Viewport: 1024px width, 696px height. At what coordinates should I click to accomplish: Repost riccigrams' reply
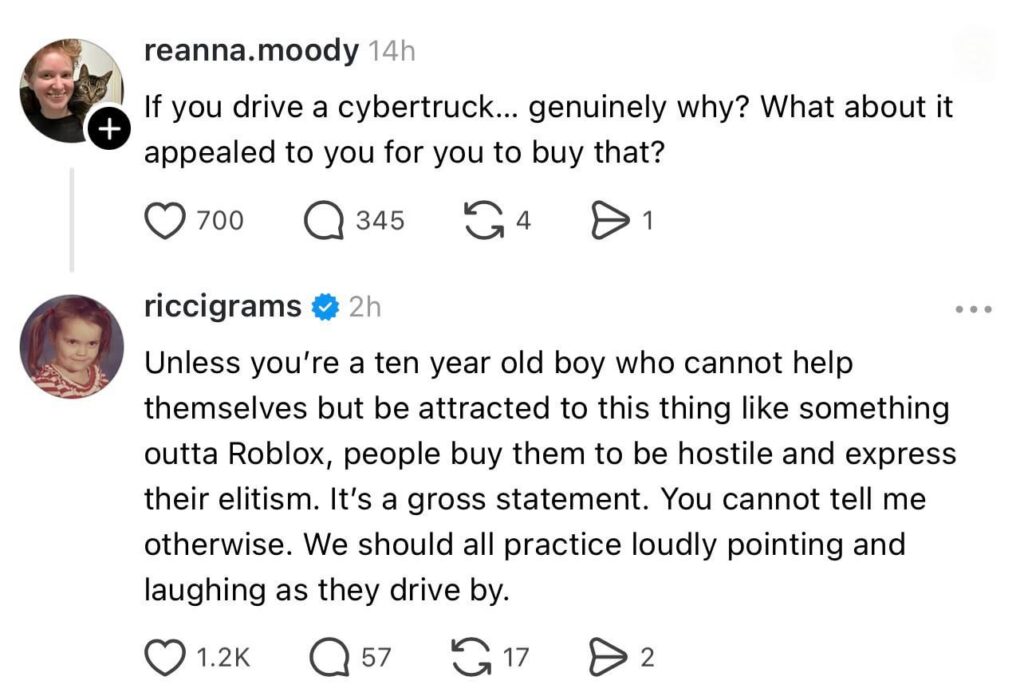(x=472, y=657)
